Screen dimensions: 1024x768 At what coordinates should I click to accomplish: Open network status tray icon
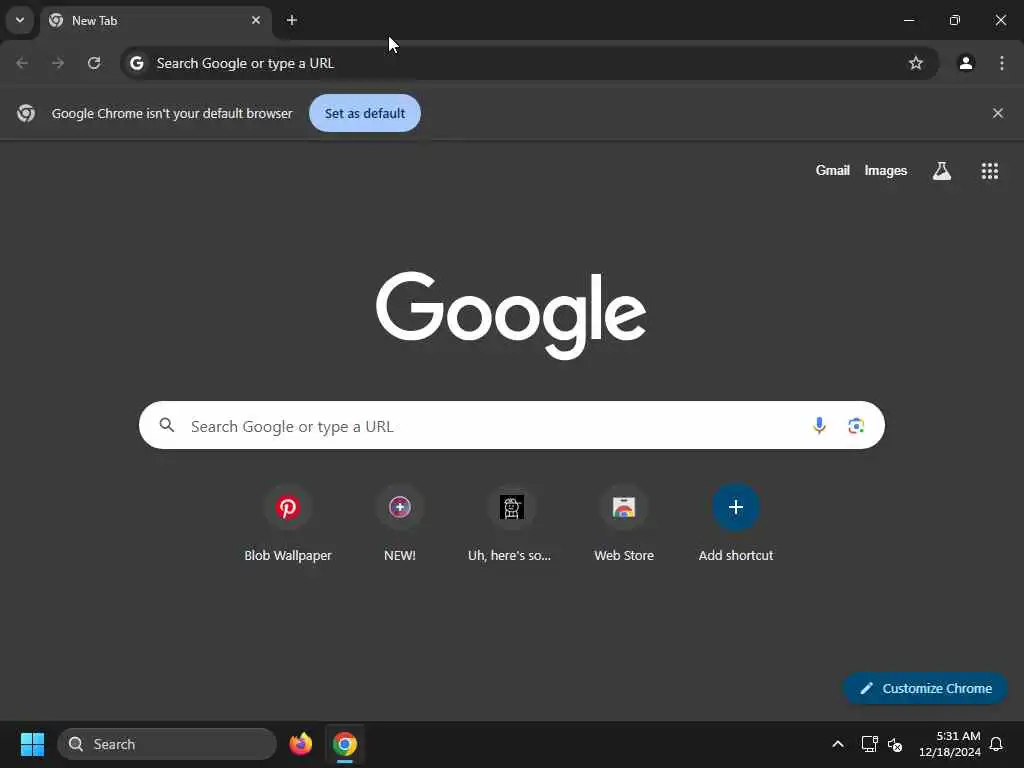(x=869, y=744)
